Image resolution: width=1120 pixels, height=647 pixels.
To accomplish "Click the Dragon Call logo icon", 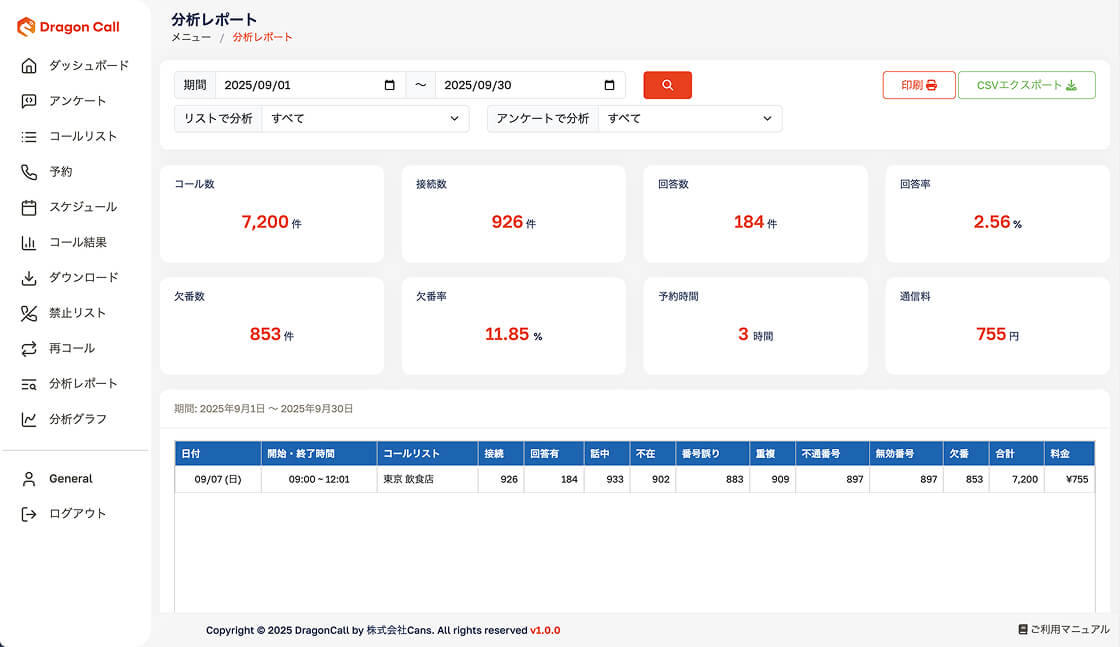I will 26,27.
